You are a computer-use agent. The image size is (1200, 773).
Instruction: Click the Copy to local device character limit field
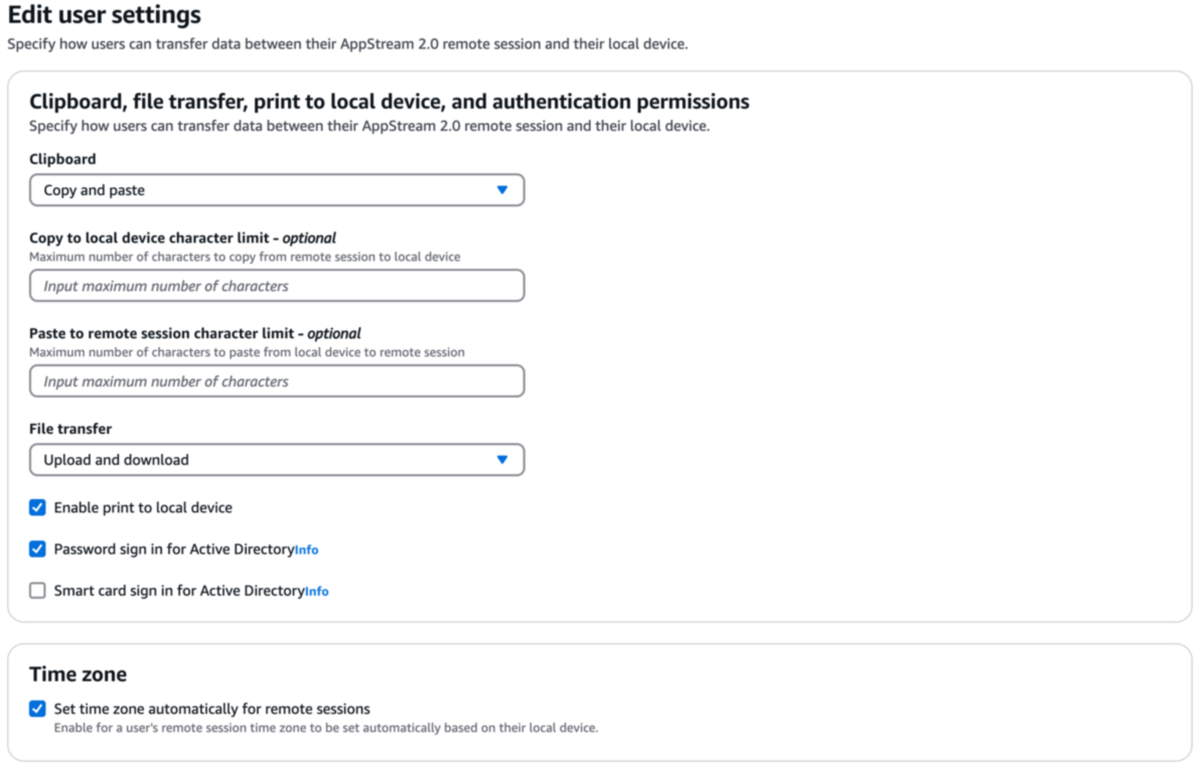[x=277, y=286]
